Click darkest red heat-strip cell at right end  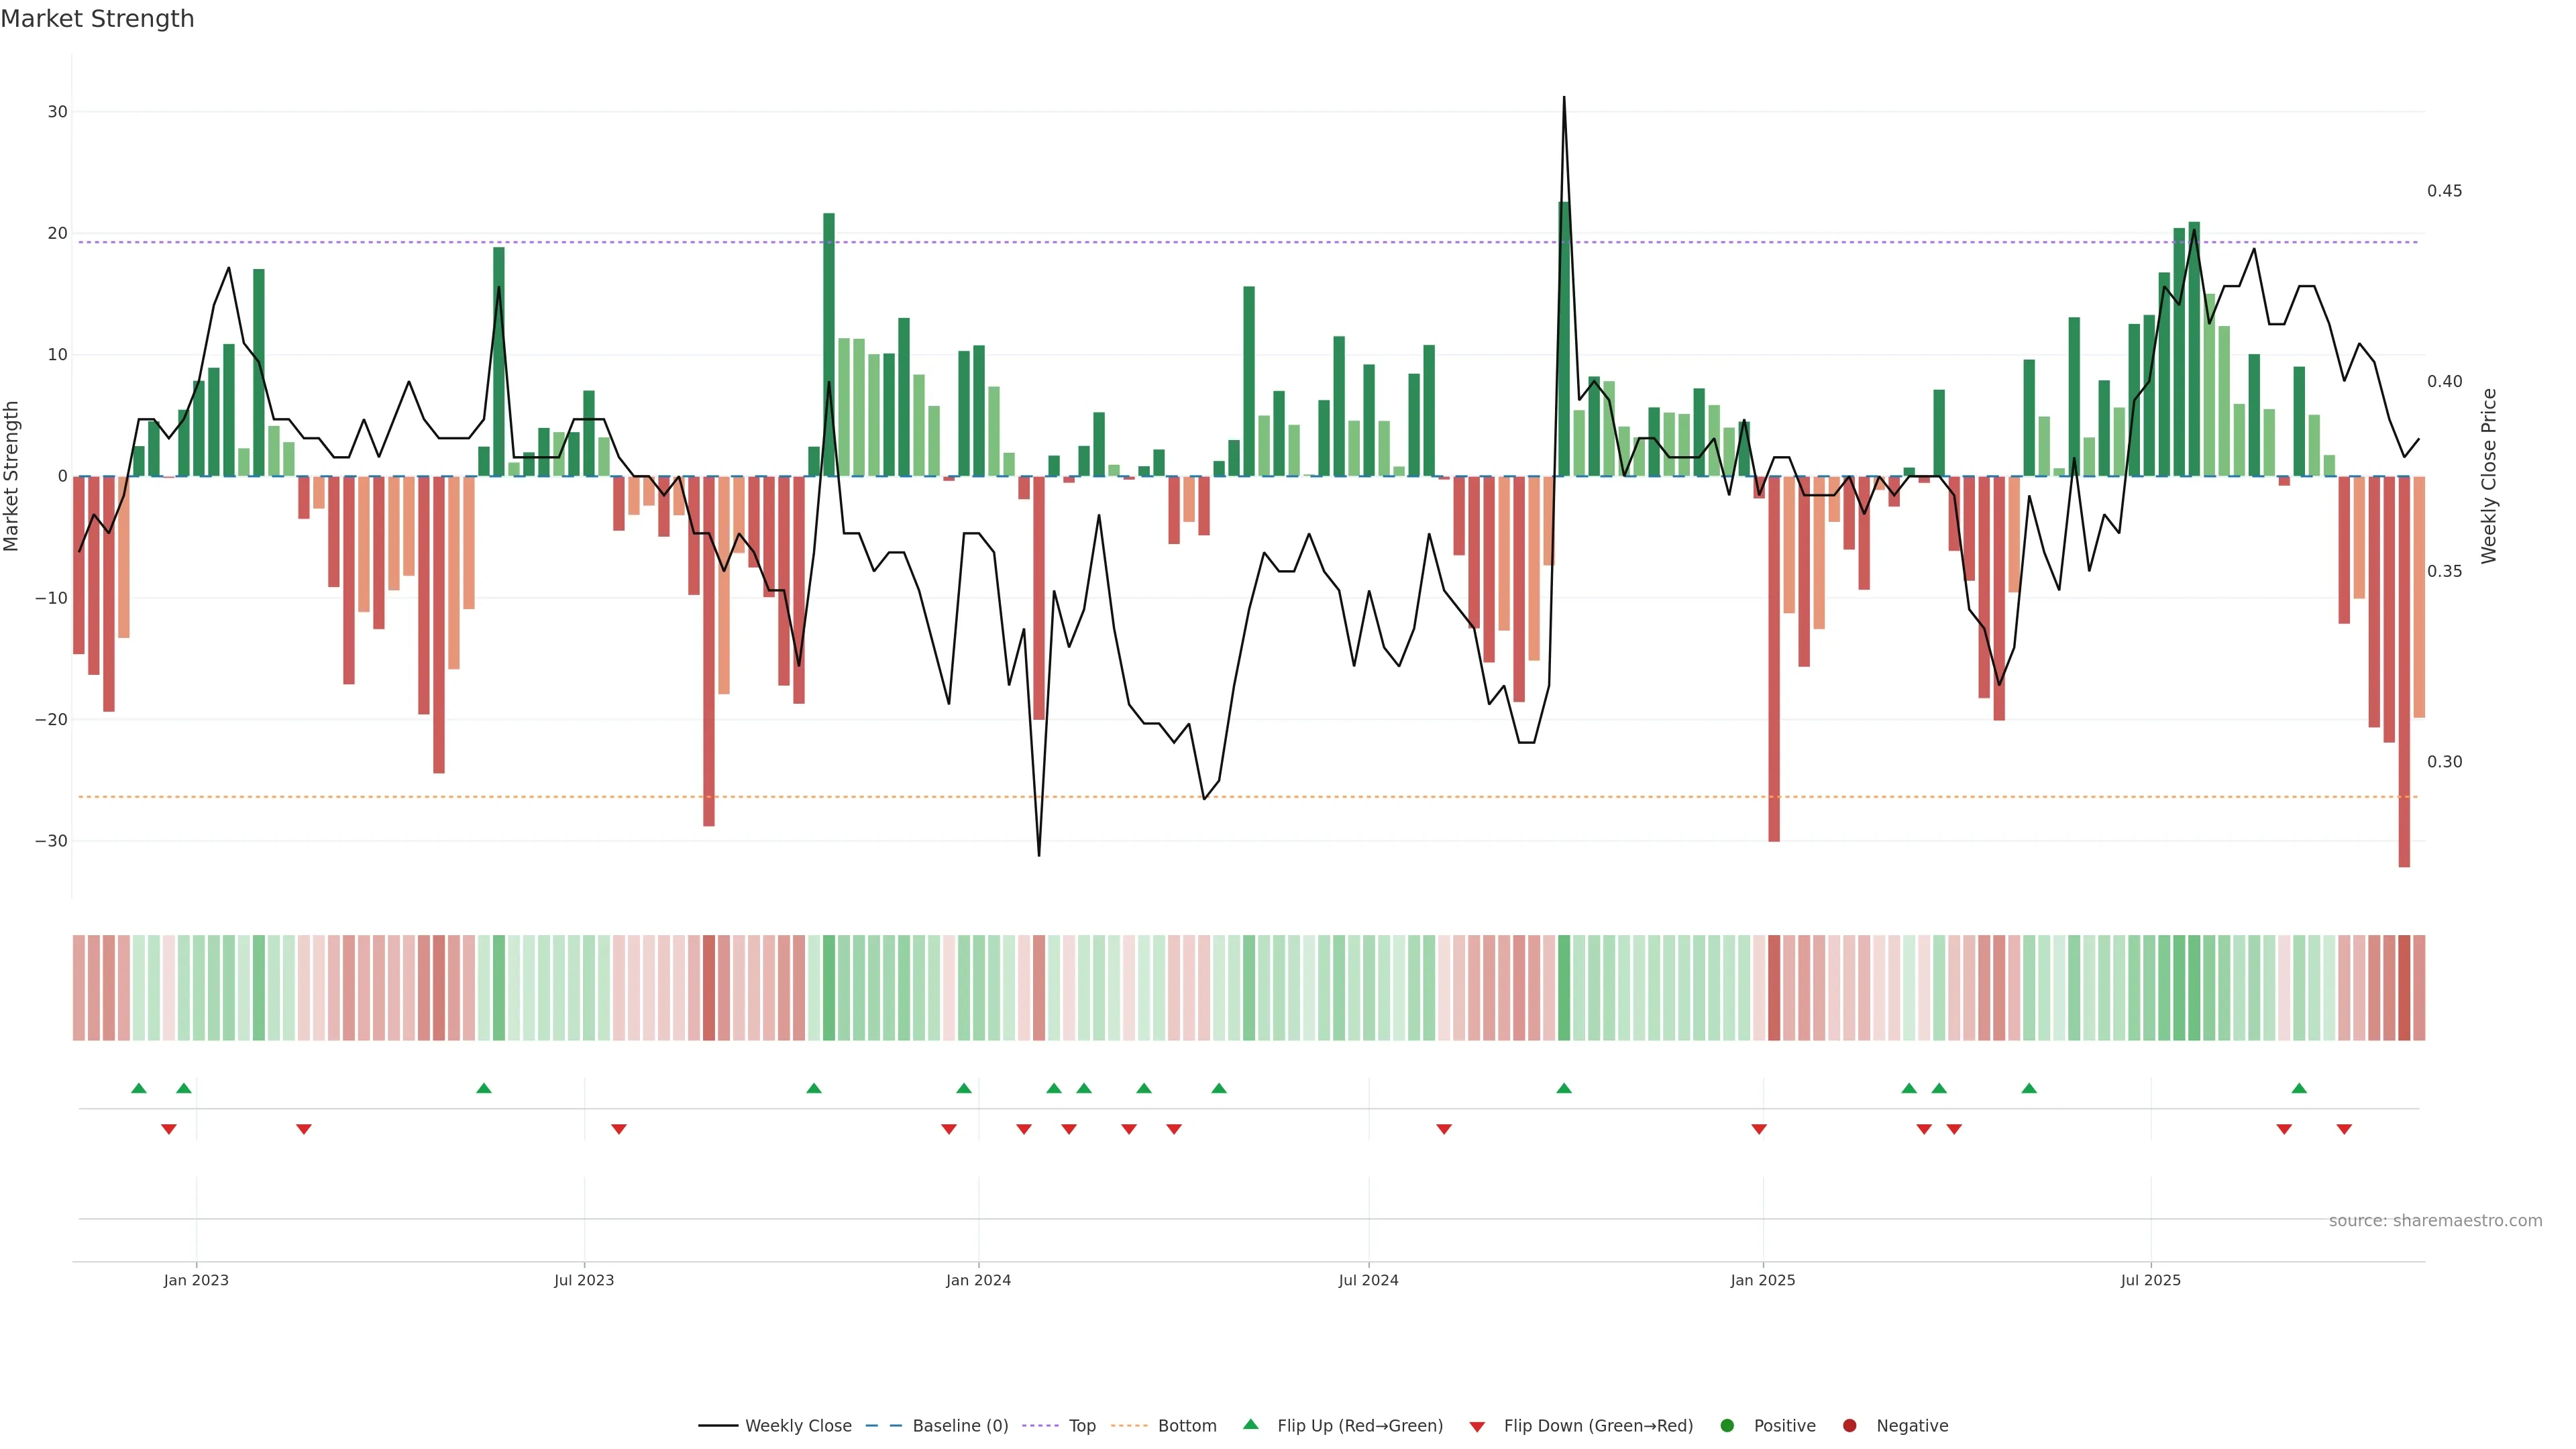coord(2404,988)
